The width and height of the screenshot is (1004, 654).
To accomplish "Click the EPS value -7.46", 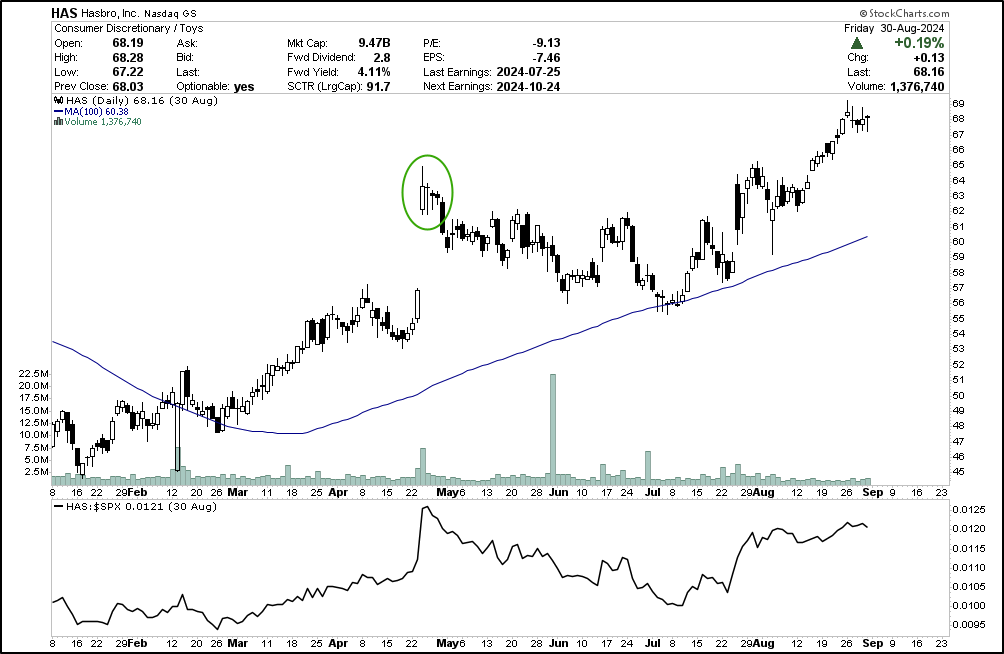I will (546, 58).
